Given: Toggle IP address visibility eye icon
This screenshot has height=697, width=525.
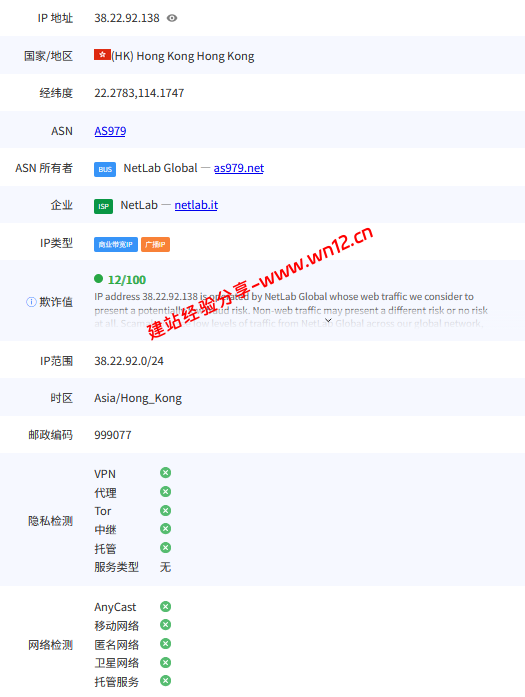Looking at the screenshot, I should [172, 18].
